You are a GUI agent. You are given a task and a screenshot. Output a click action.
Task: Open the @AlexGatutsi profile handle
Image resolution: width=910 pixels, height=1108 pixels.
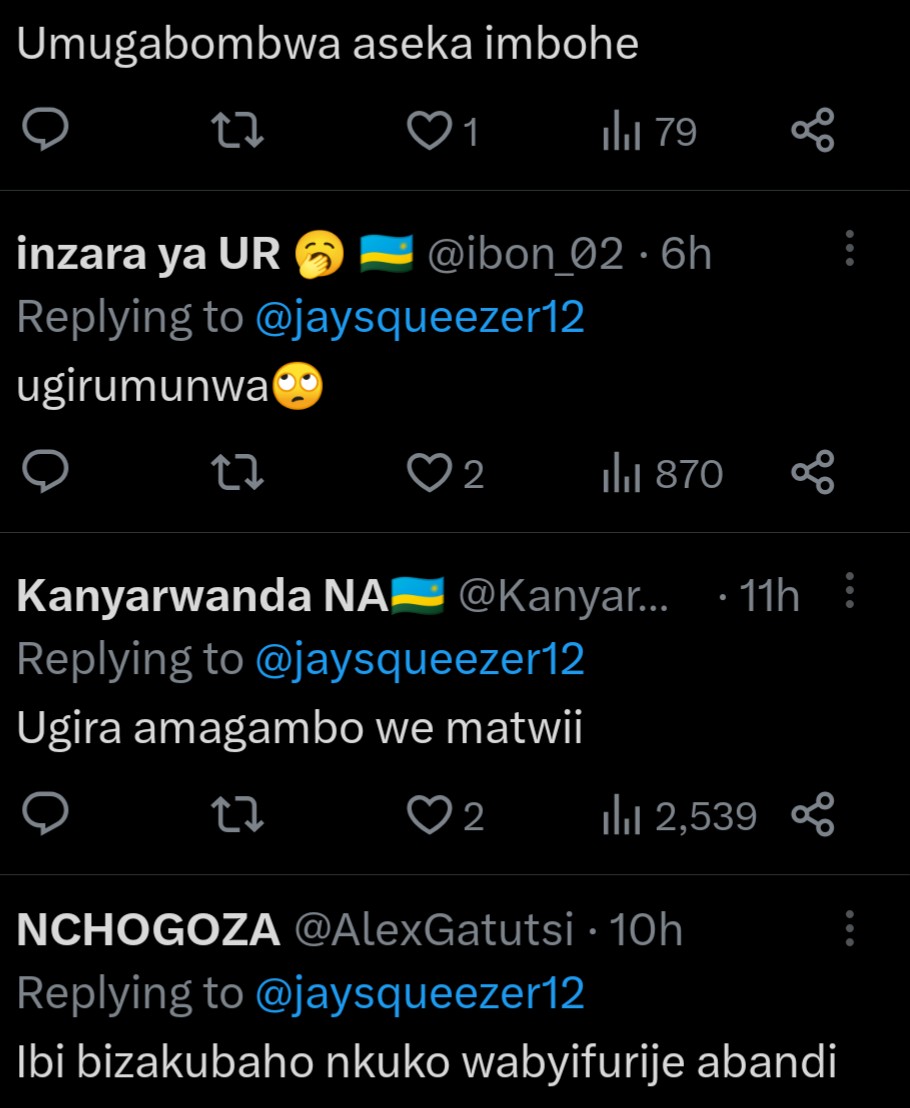pos(433,931)
